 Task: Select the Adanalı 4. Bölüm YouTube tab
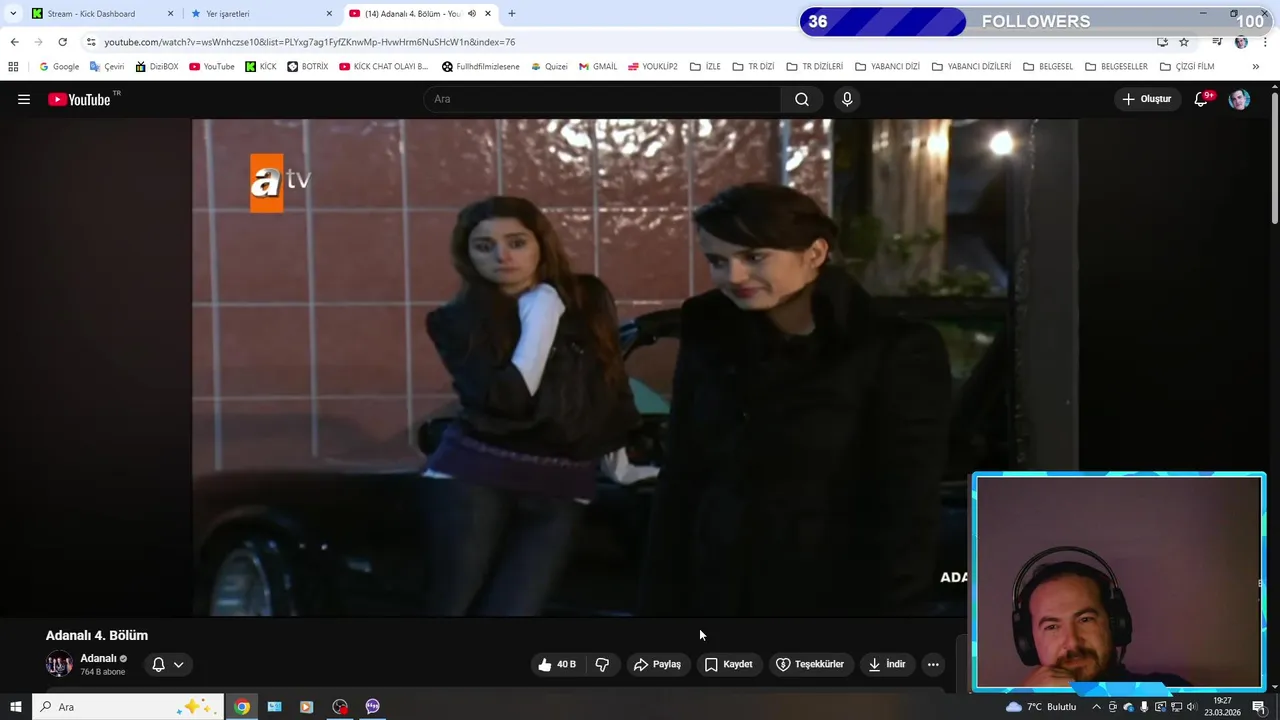tap(420, 14)
